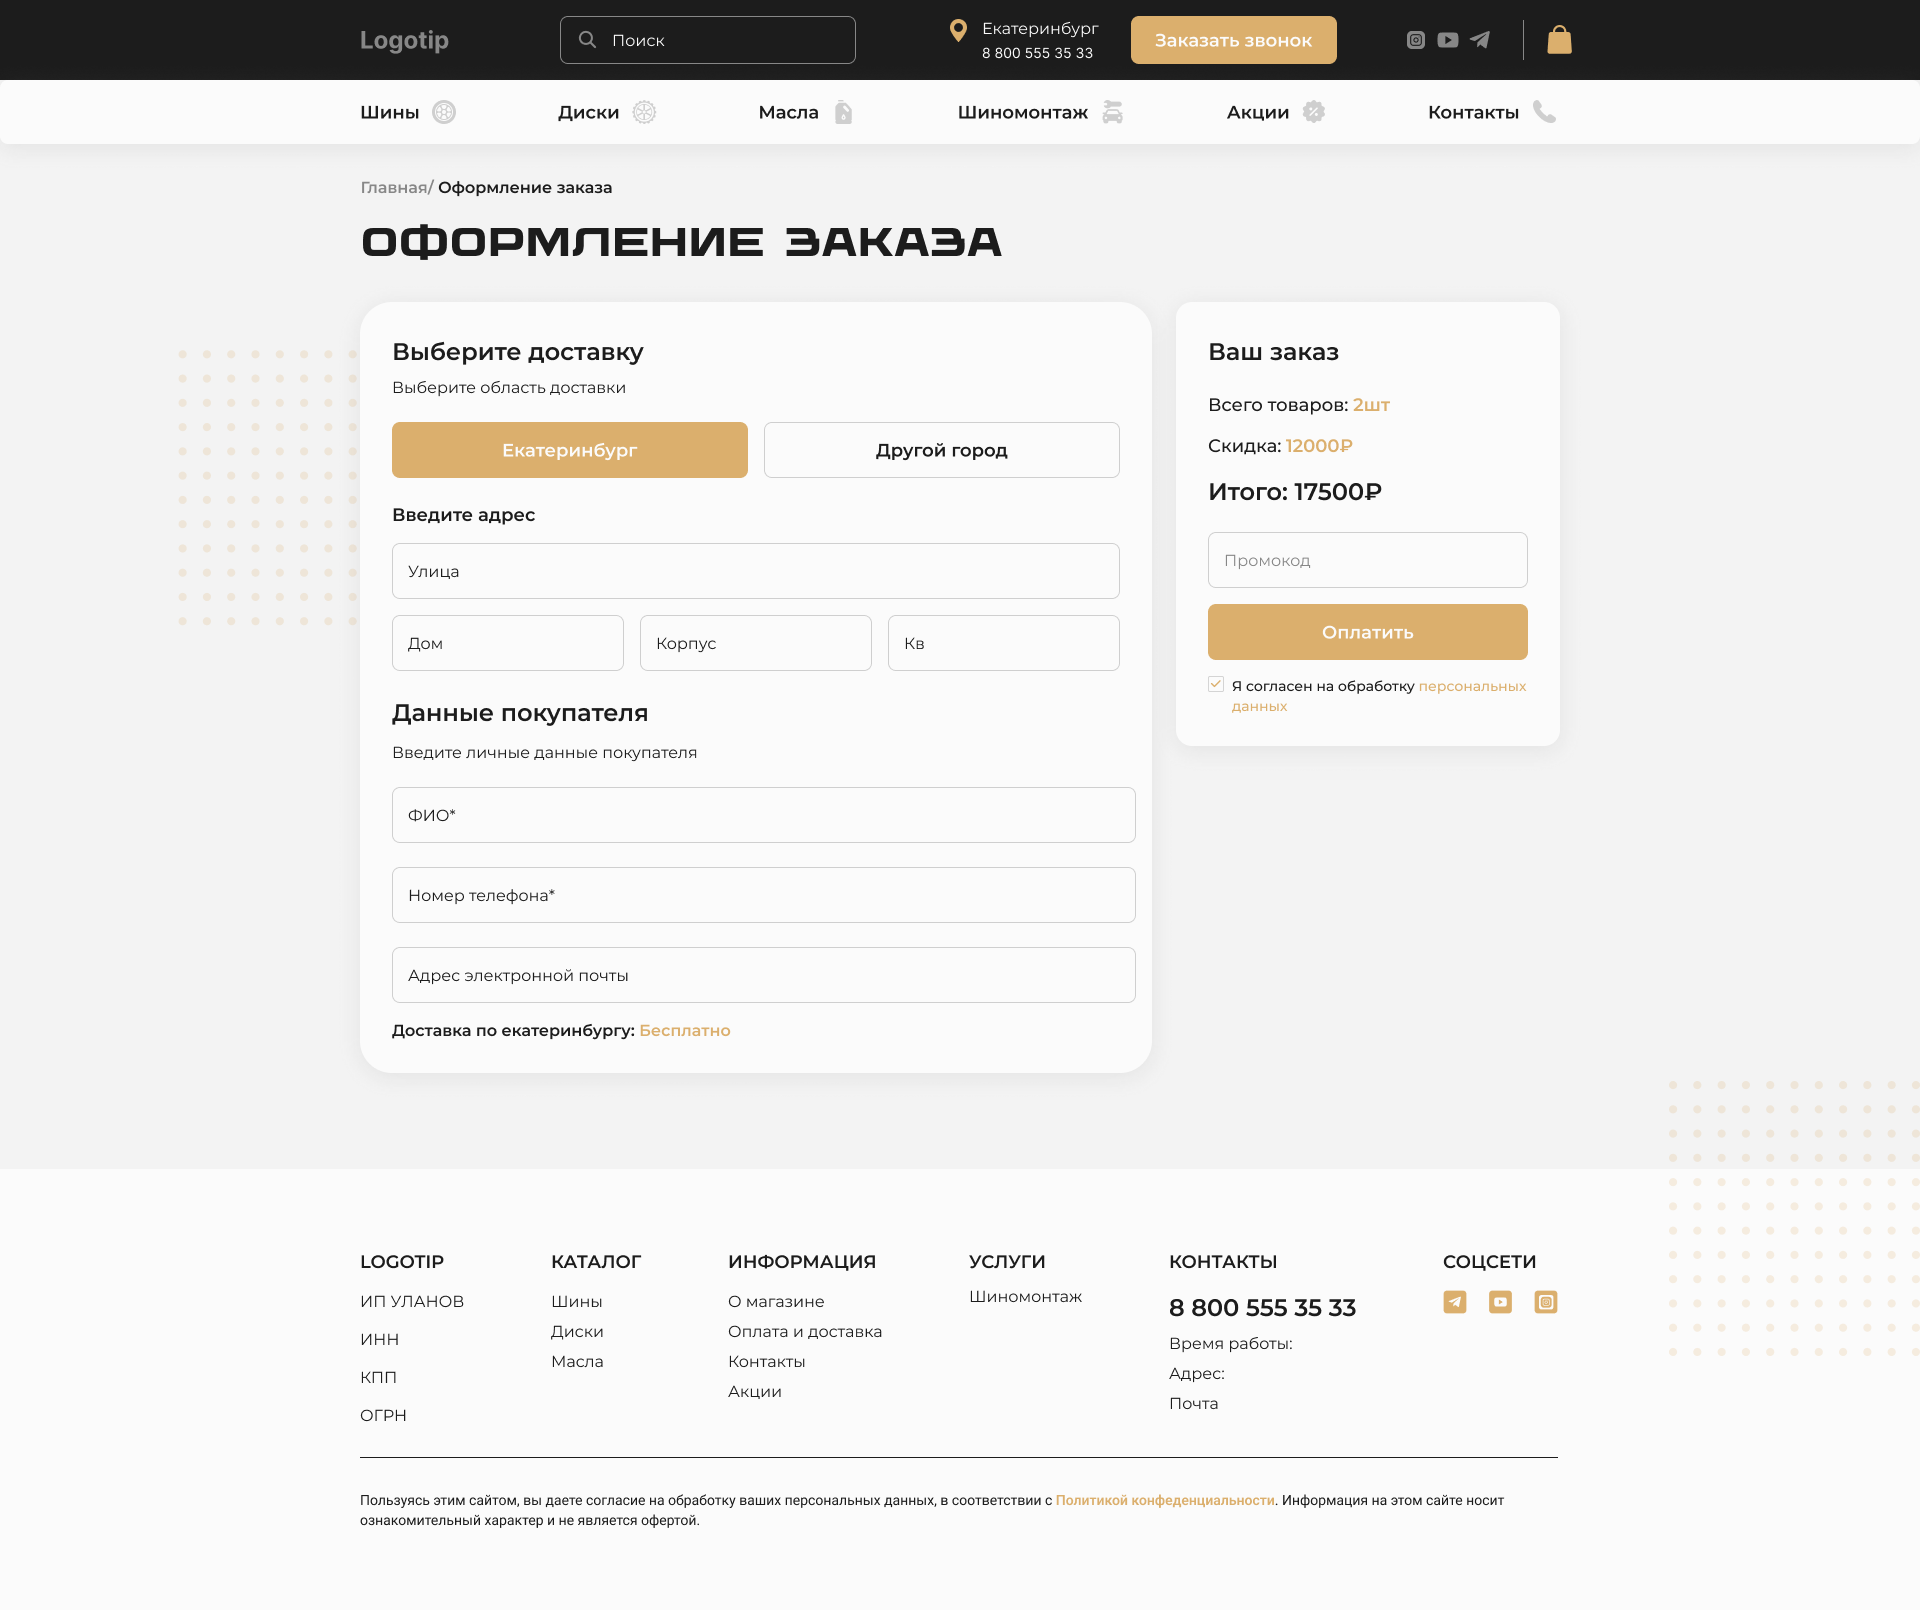The width and height of the screenshot is (1920, 1610).
Task: Click footer catalog link Диски
Action: (577, 1331)
